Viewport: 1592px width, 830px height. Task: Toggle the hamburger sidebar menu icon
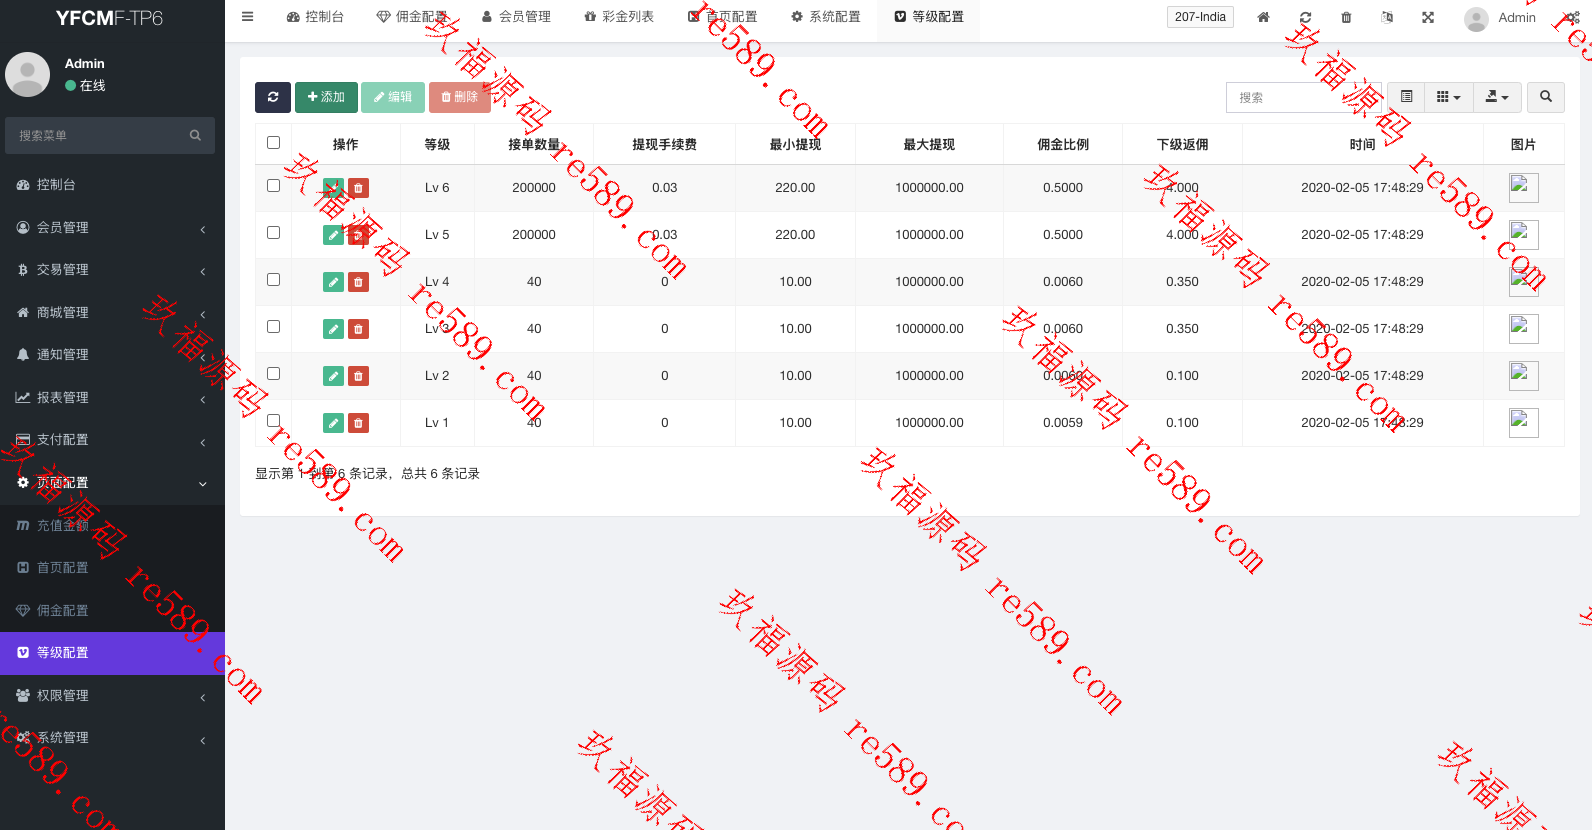[248, 17]
